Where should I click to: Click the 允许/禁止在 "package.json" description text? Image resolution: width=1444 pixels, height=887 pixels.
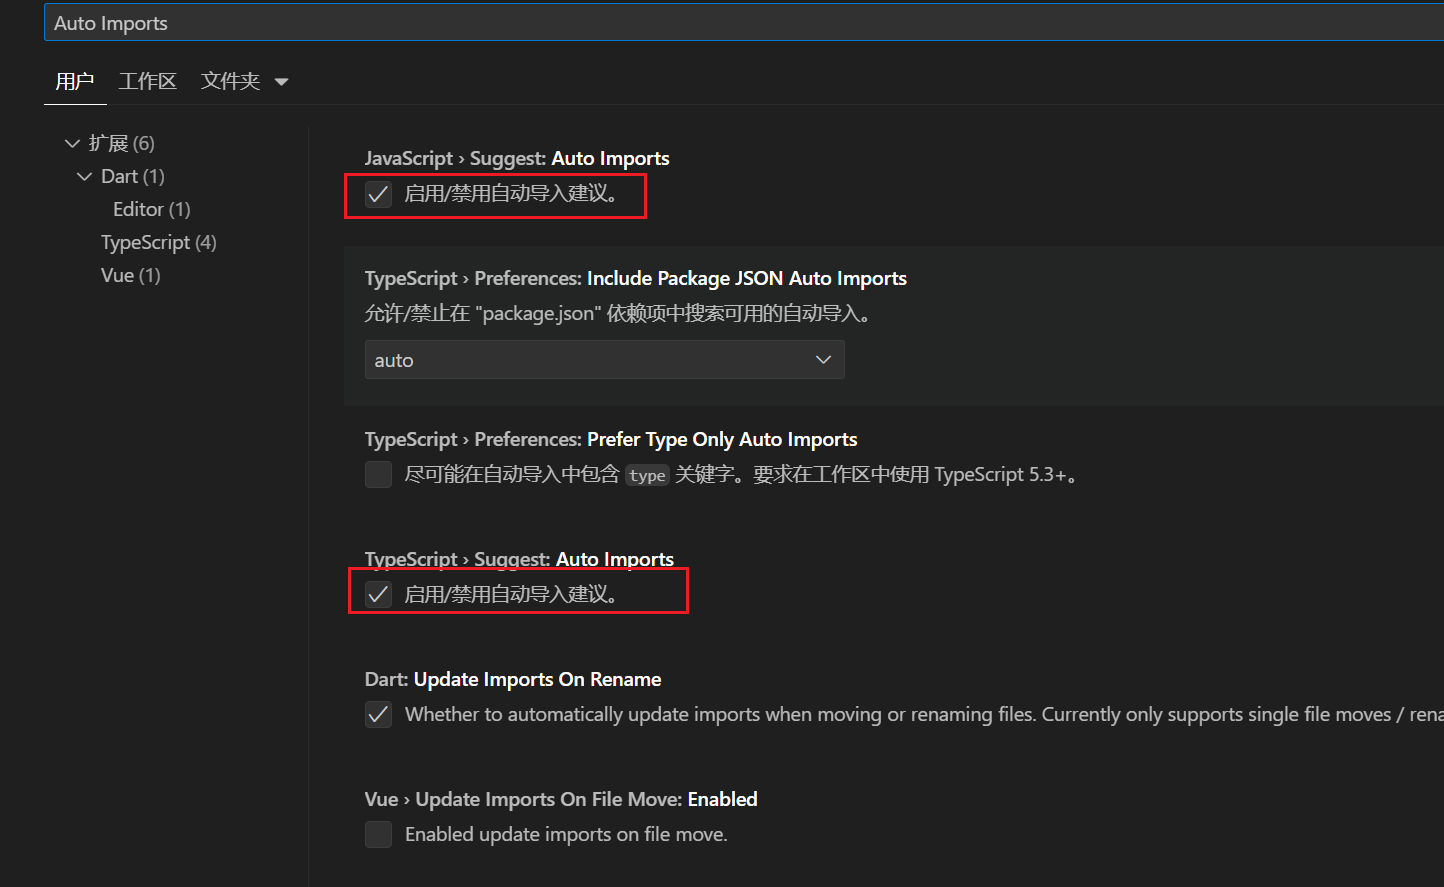[620, 314]
